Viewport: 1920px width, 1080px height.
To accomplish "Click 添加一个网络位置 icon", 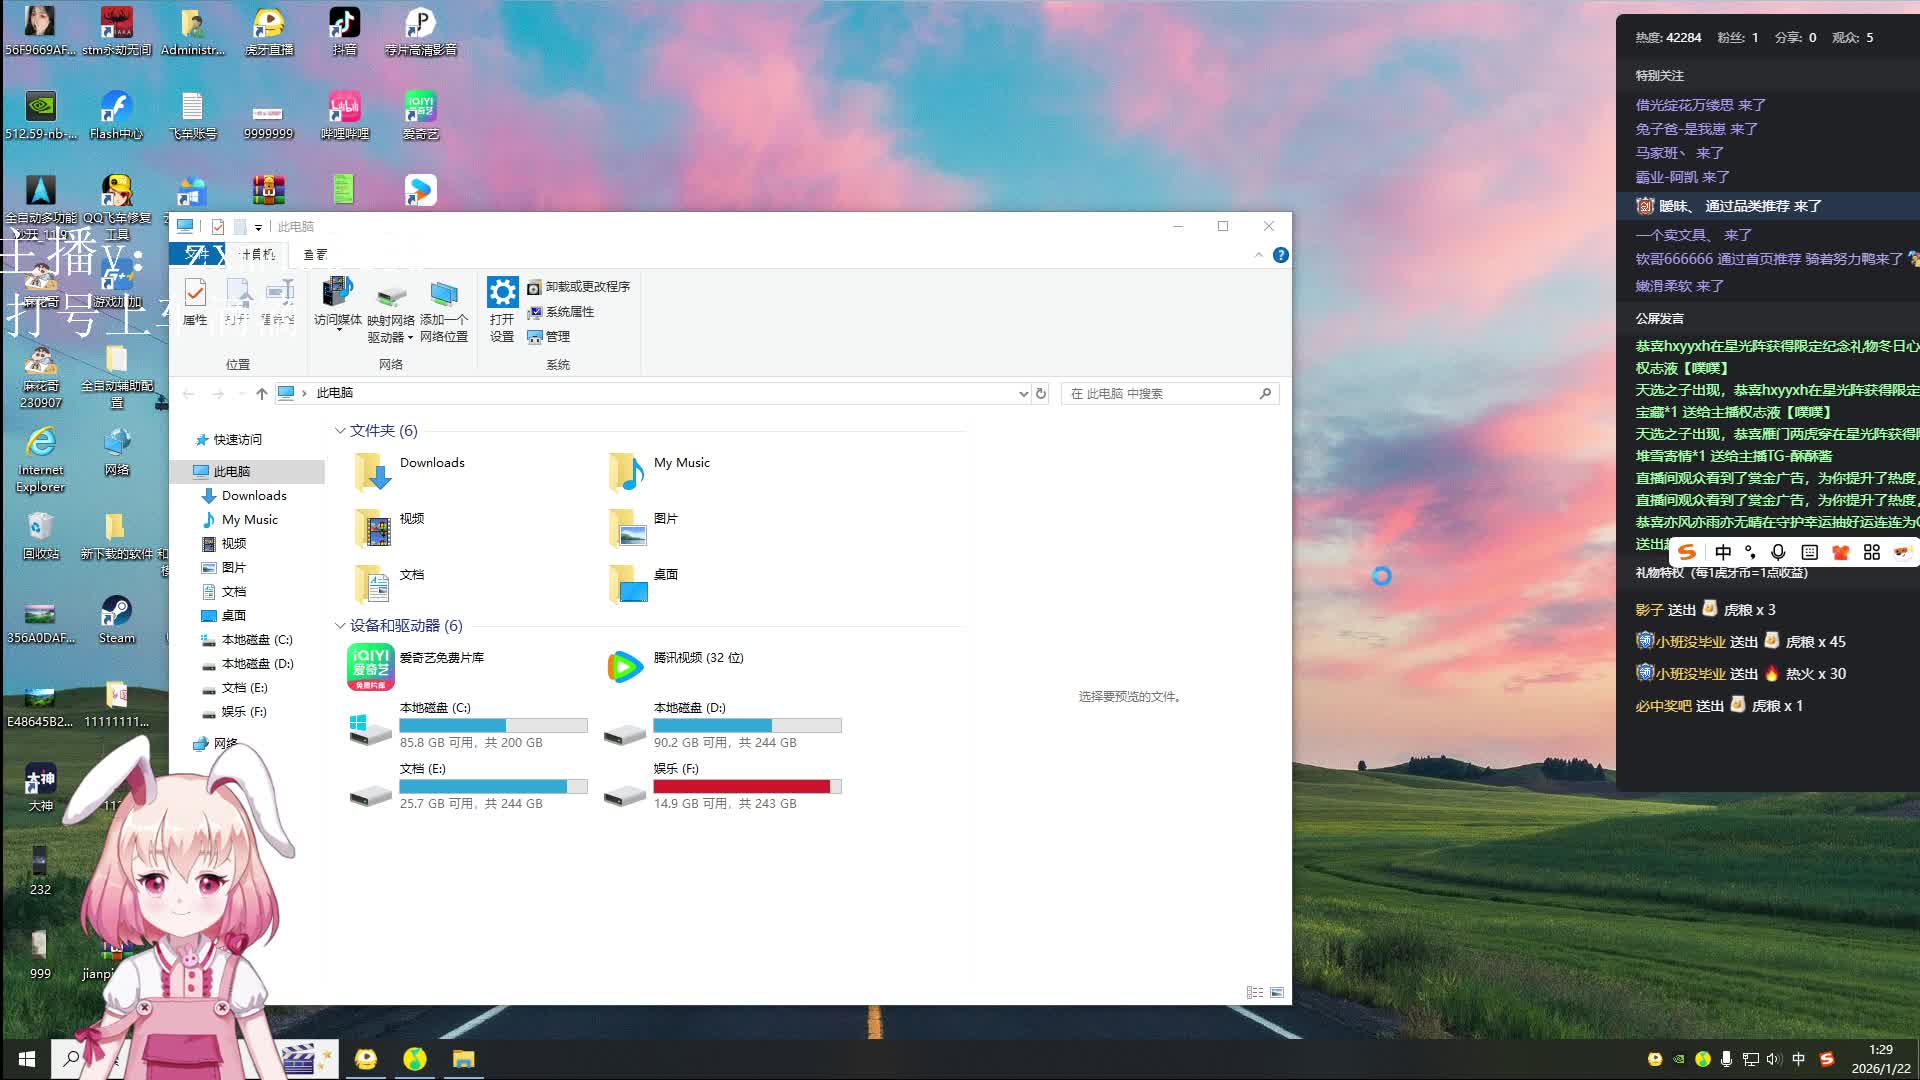I will (x=443, y=293).
